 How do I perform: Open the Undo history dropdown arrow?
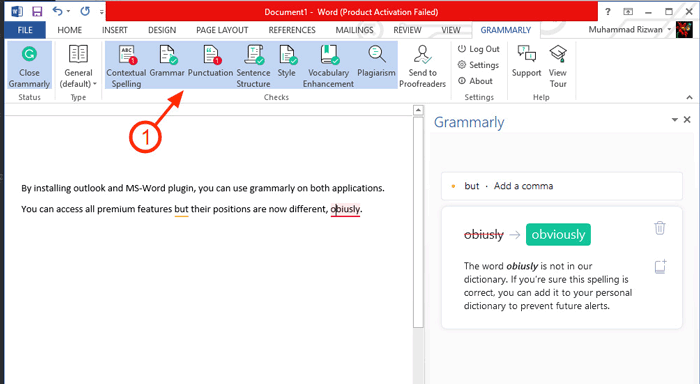[x=68, y=12]
